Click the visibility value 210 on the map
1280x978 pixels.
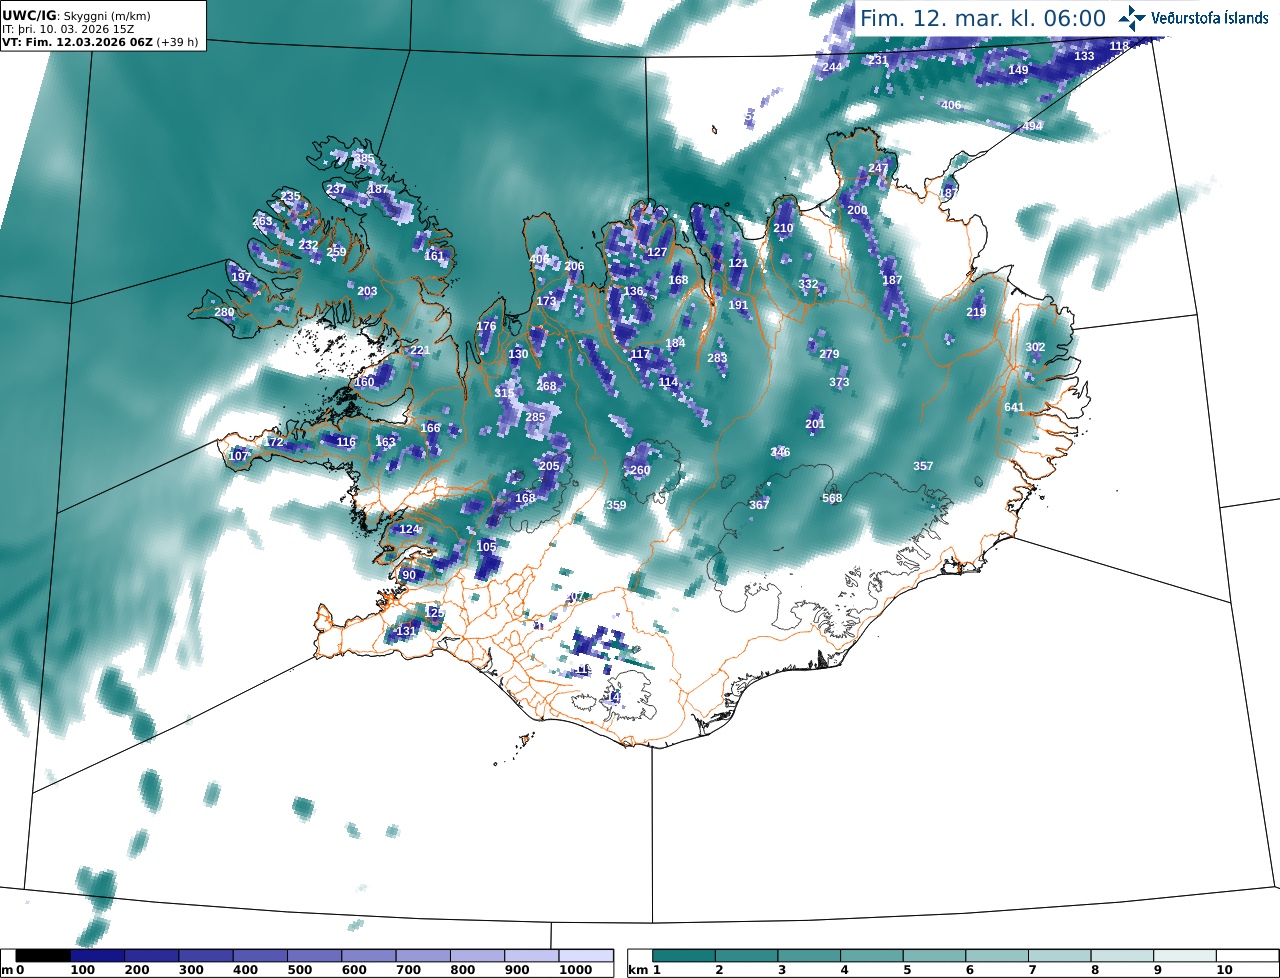click(783, 228)
